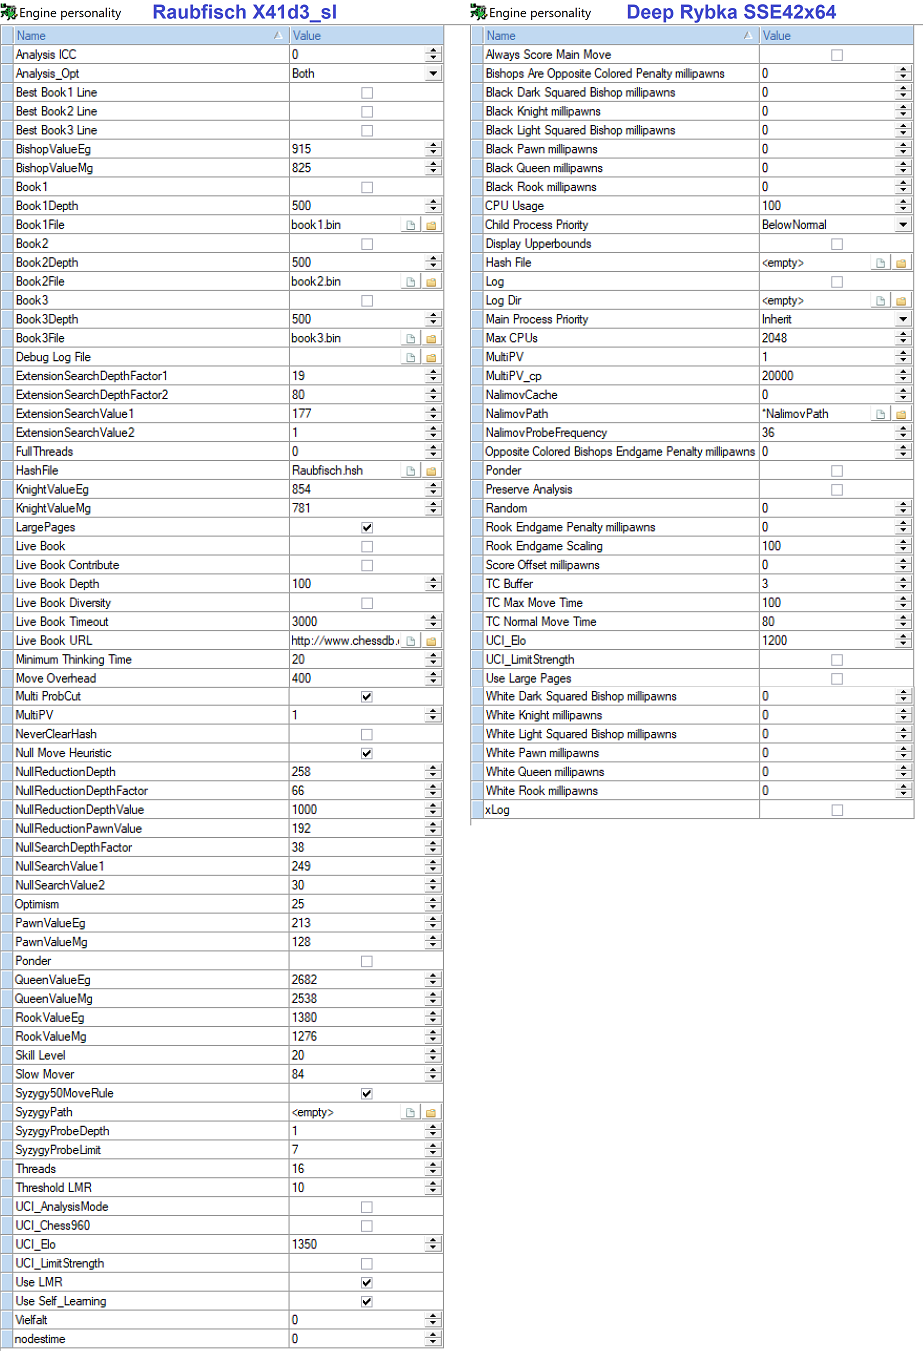This screenshot has width=923, height=1354.
Task: Enable the xLog checkbox
Action: tap(837, 810)
